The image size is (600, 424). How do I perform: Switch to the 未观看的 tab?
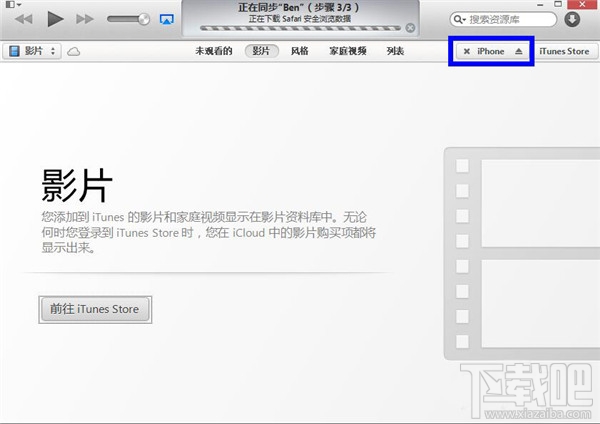click(214, 51)
